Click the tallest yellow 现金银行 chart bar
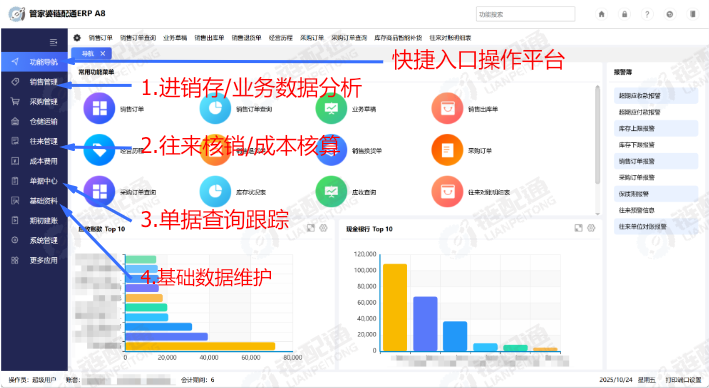709x388 pixels. pyautogui.click(x=395, y=307)
